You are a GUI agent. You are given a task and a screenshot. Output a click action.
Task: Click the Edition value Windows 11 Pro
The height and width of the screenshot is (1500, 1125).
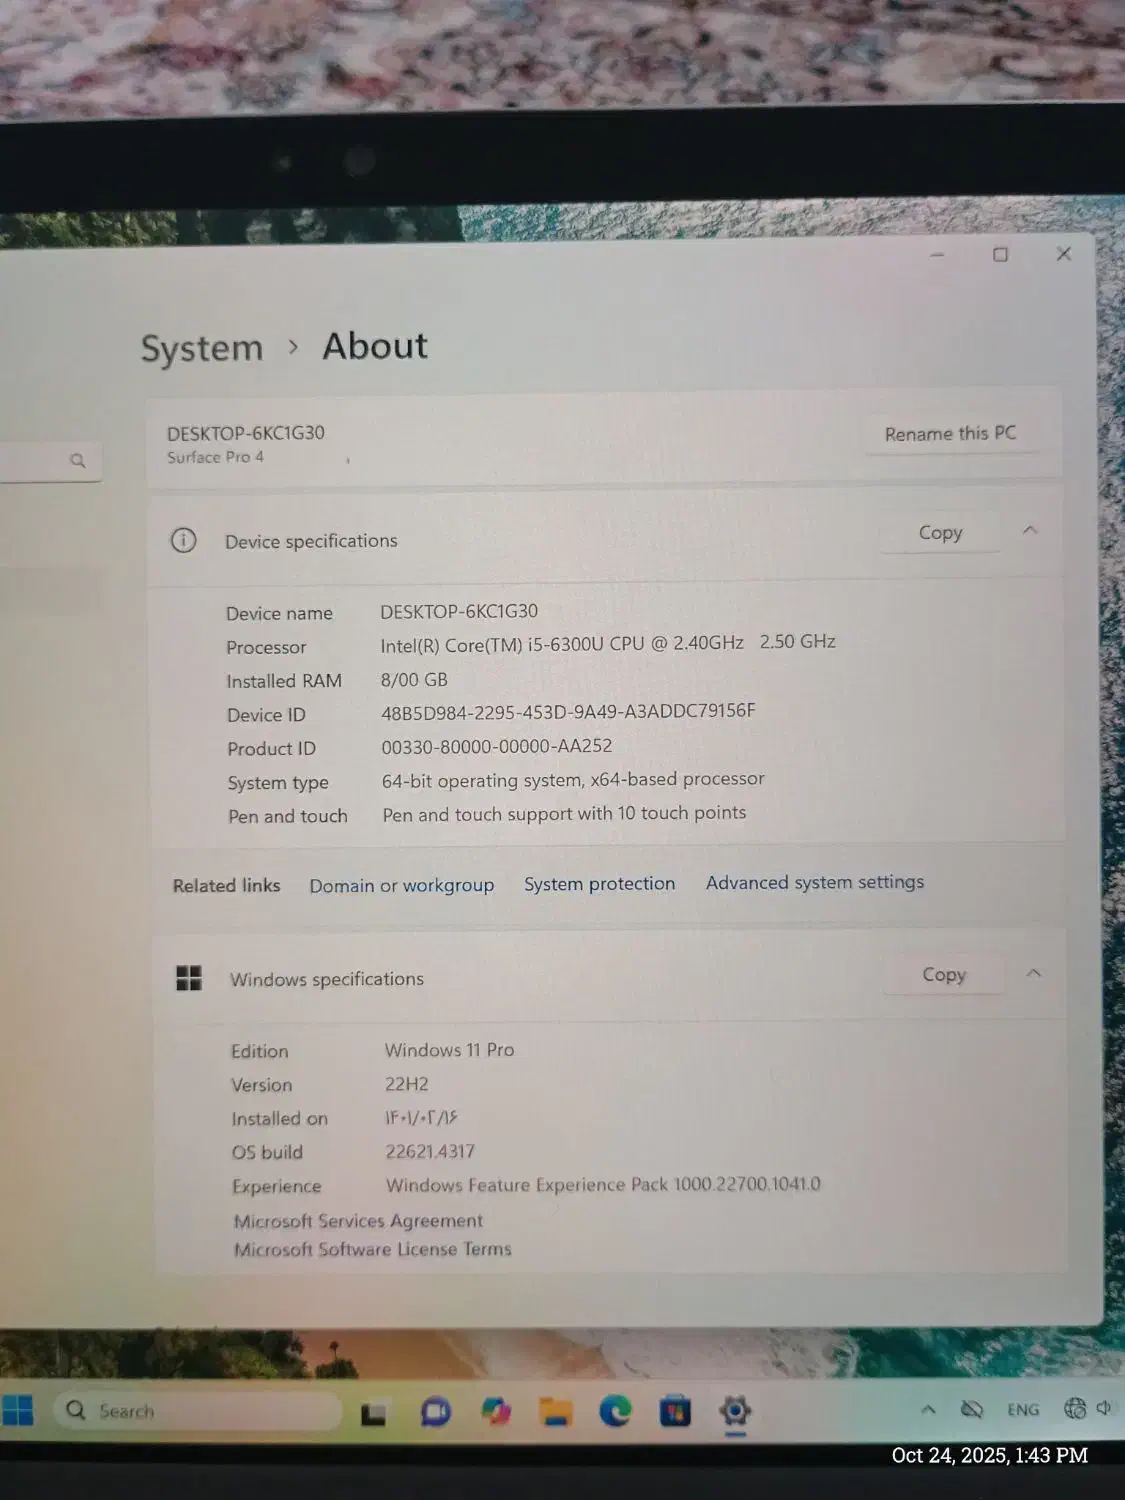[x=449, y=1050]
